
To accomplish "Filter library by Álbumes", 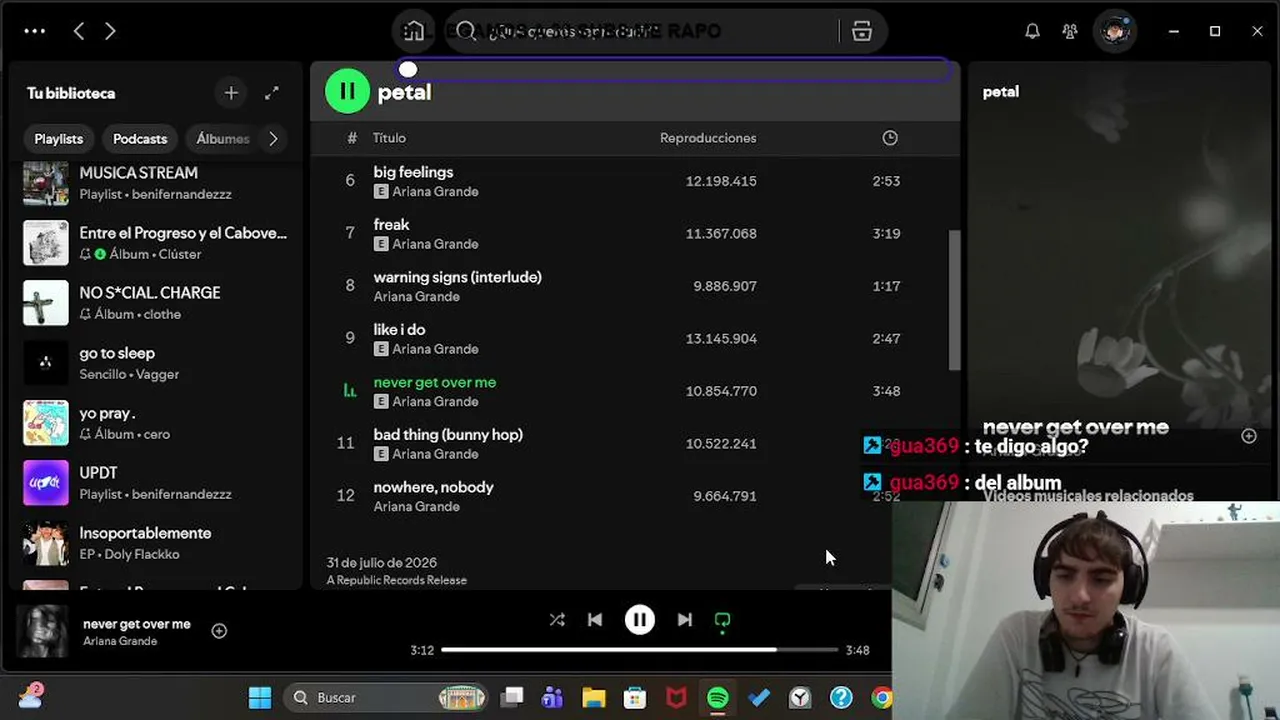I will click(x=222, y=139).
